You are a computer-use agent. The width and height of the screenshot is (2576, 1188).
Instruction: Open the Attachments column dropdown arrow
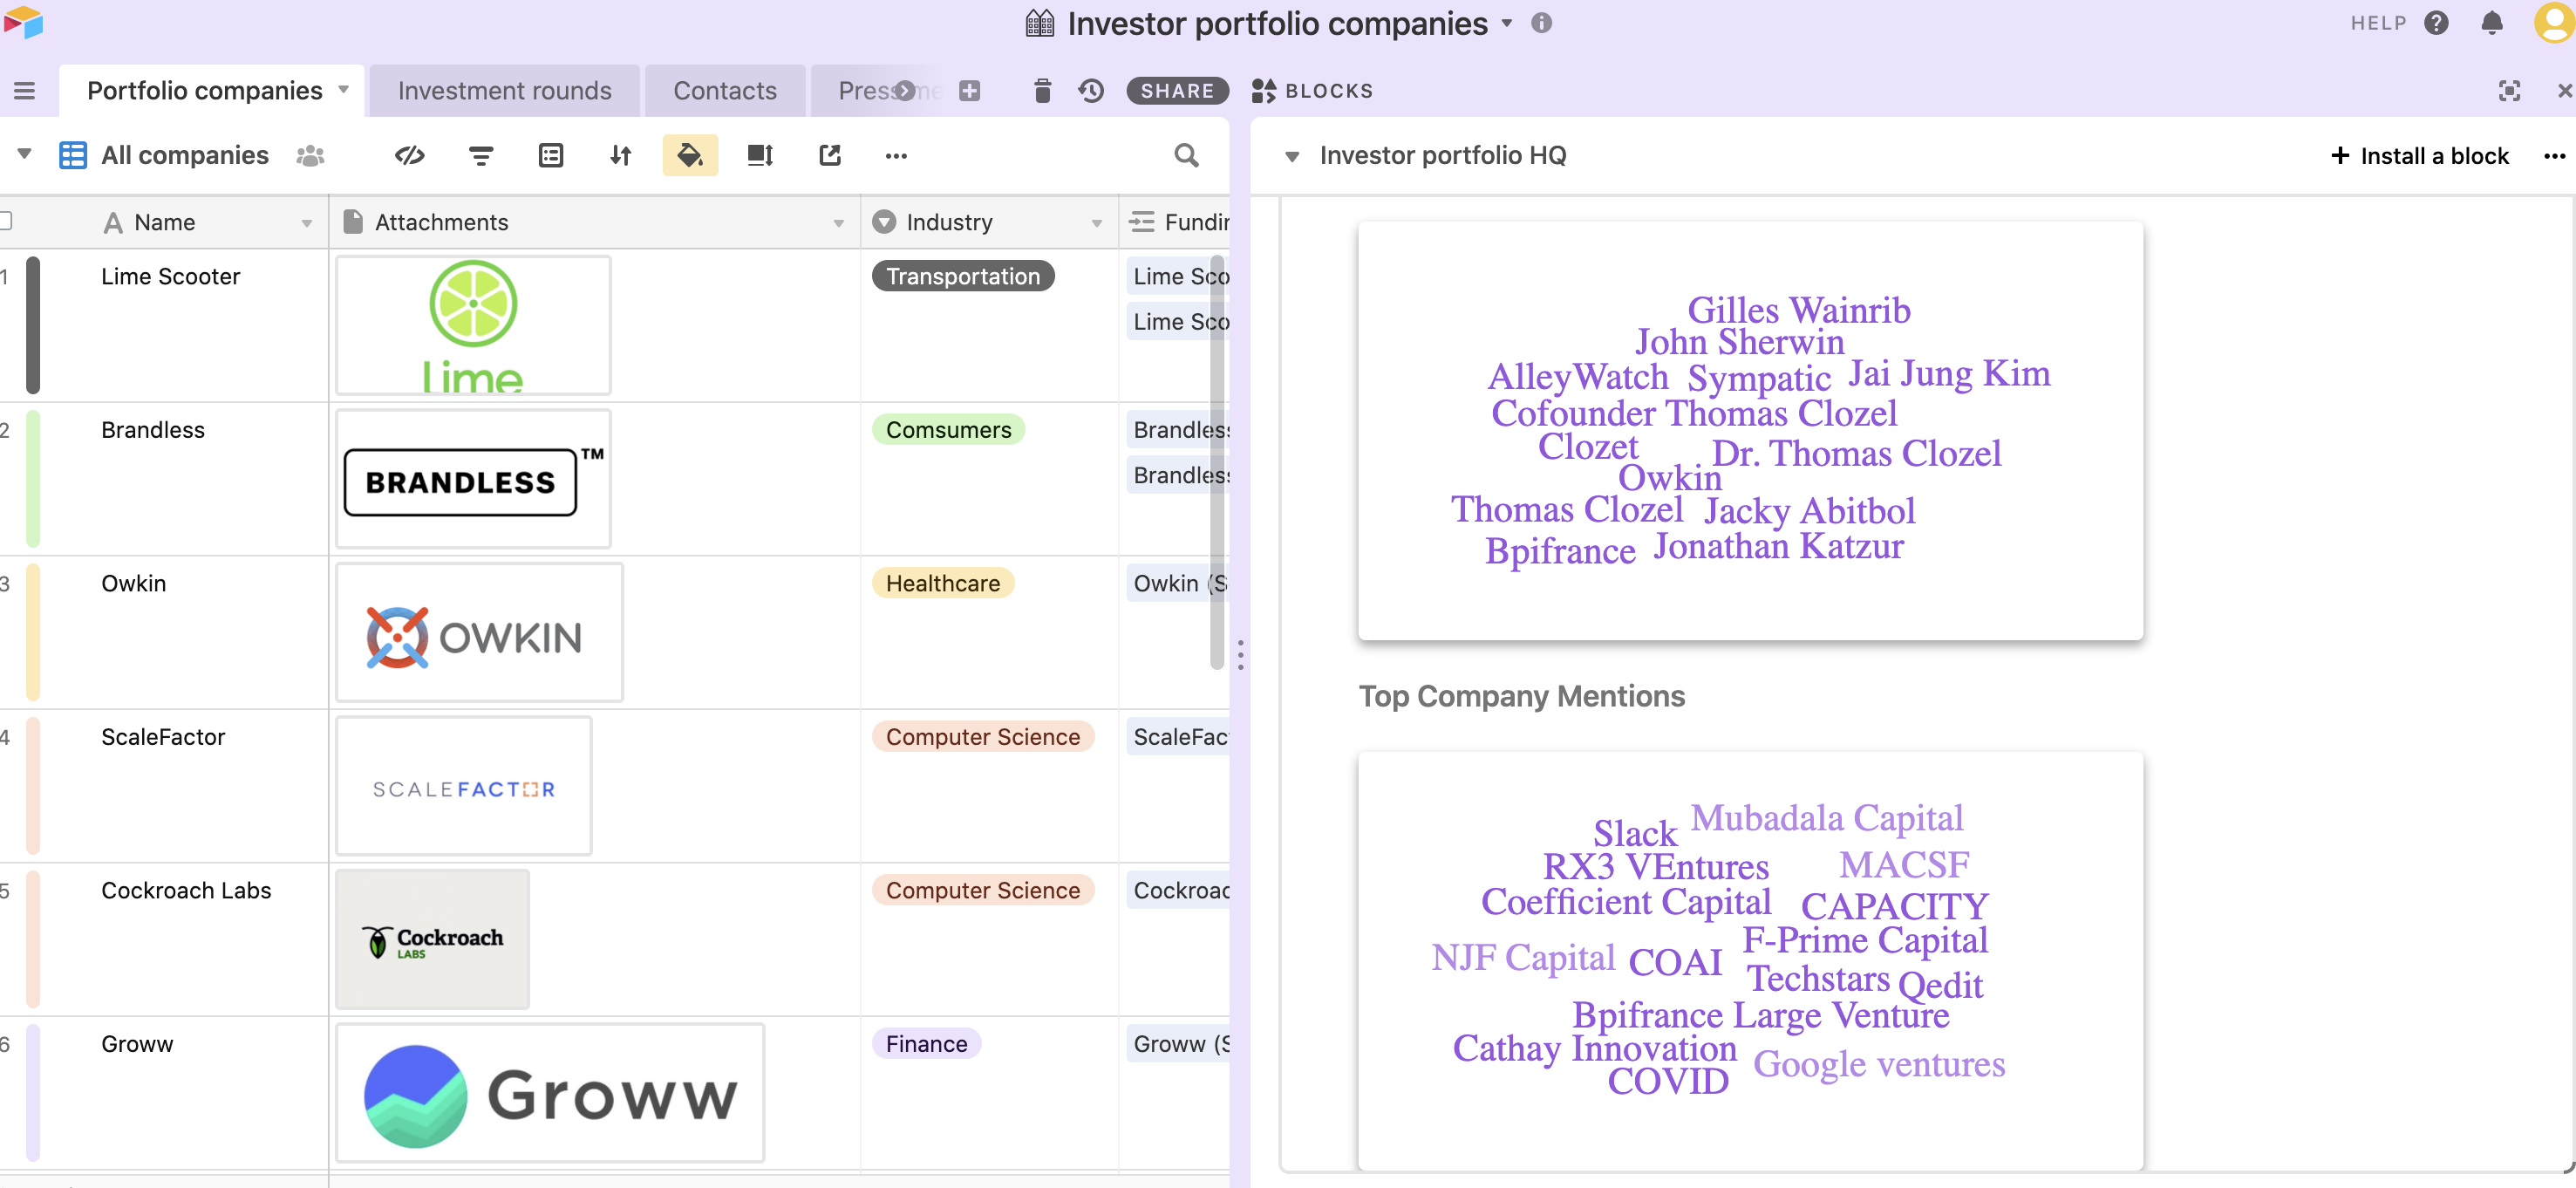tap(839, 223)
